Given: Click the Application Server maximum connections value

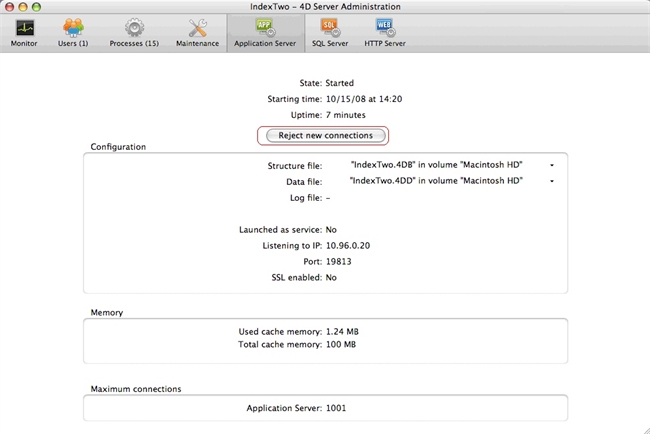Looking at the screenshot, I should click(337, 408).
